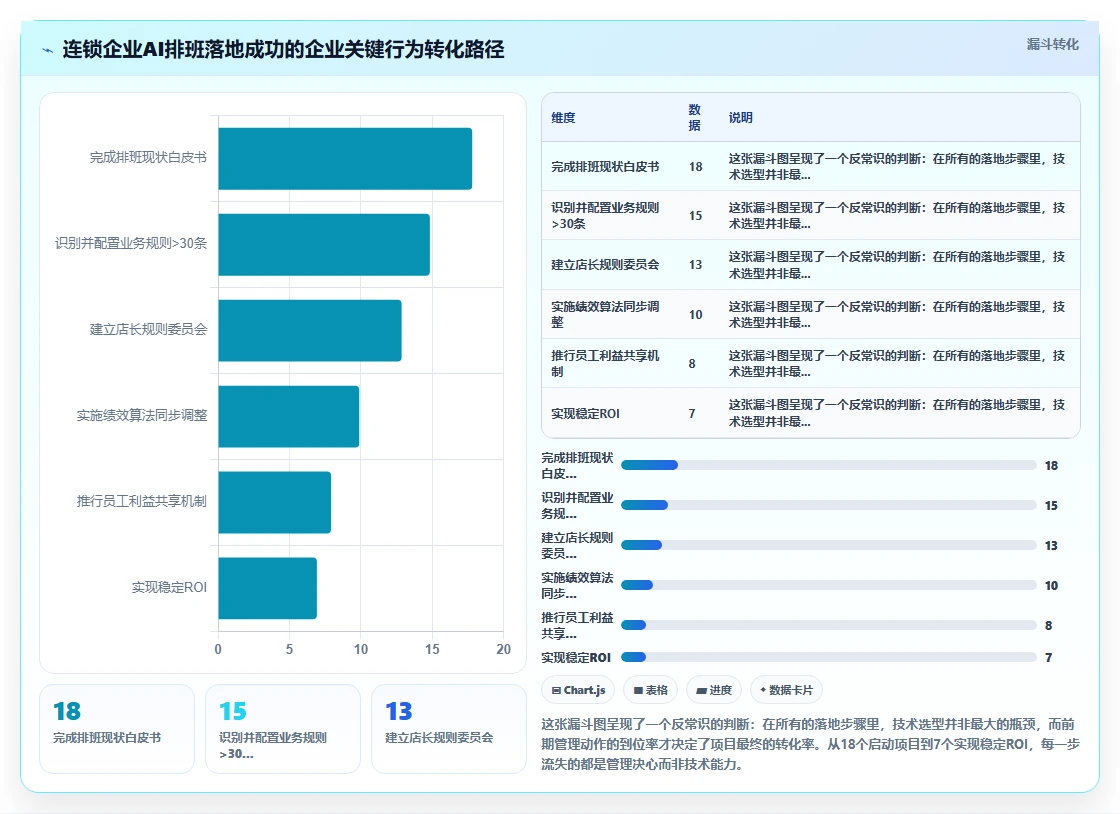
Task: Open the stat card showing 13
Action: [449, 729]
